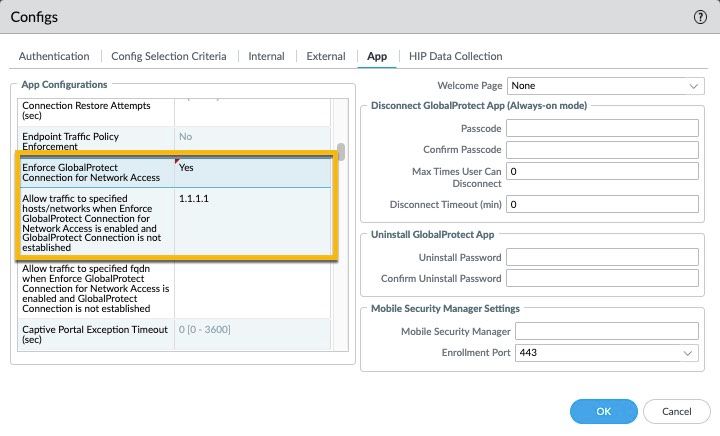Click the help question mark icon
Screen dimensions: 720x436
[x=700, y=17]
